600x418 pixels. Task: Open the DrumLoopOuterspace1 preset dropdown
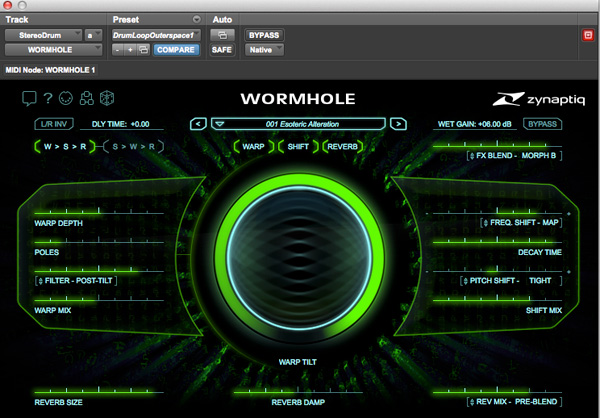(156, 35)
